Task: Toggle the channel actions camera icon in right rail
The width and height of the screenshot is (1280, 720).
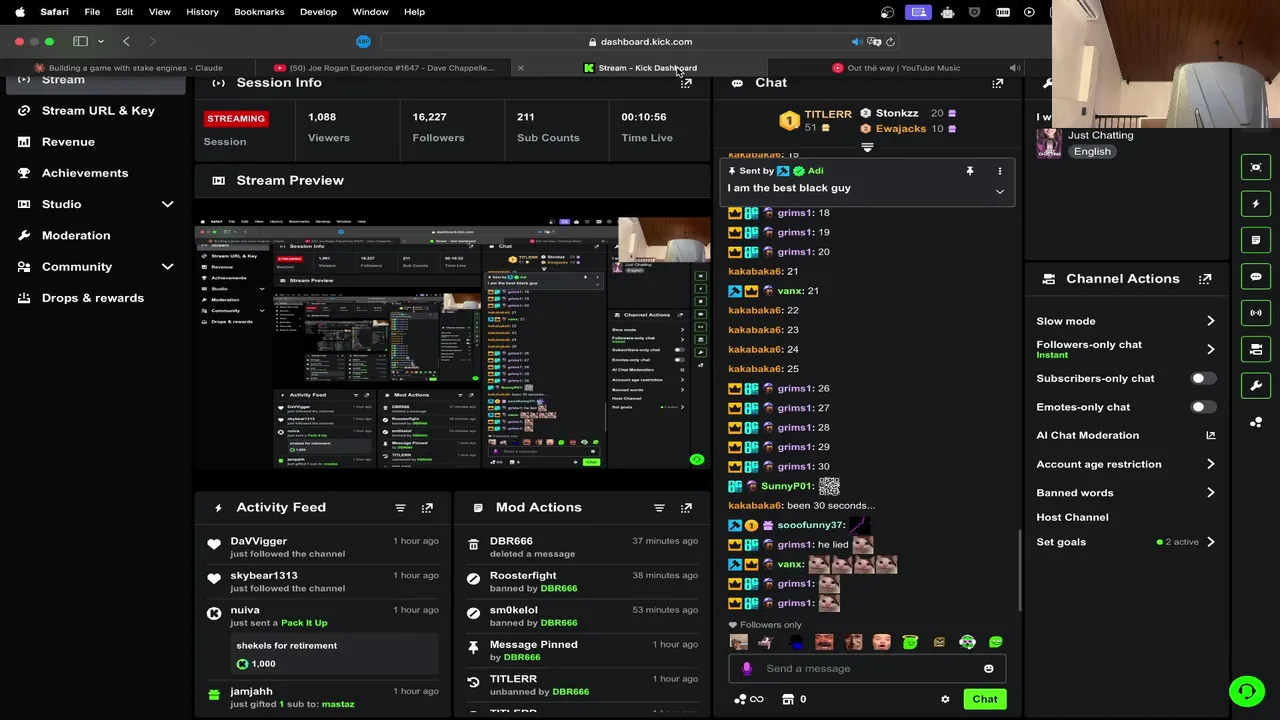Action: click(x=1256, y=349)
